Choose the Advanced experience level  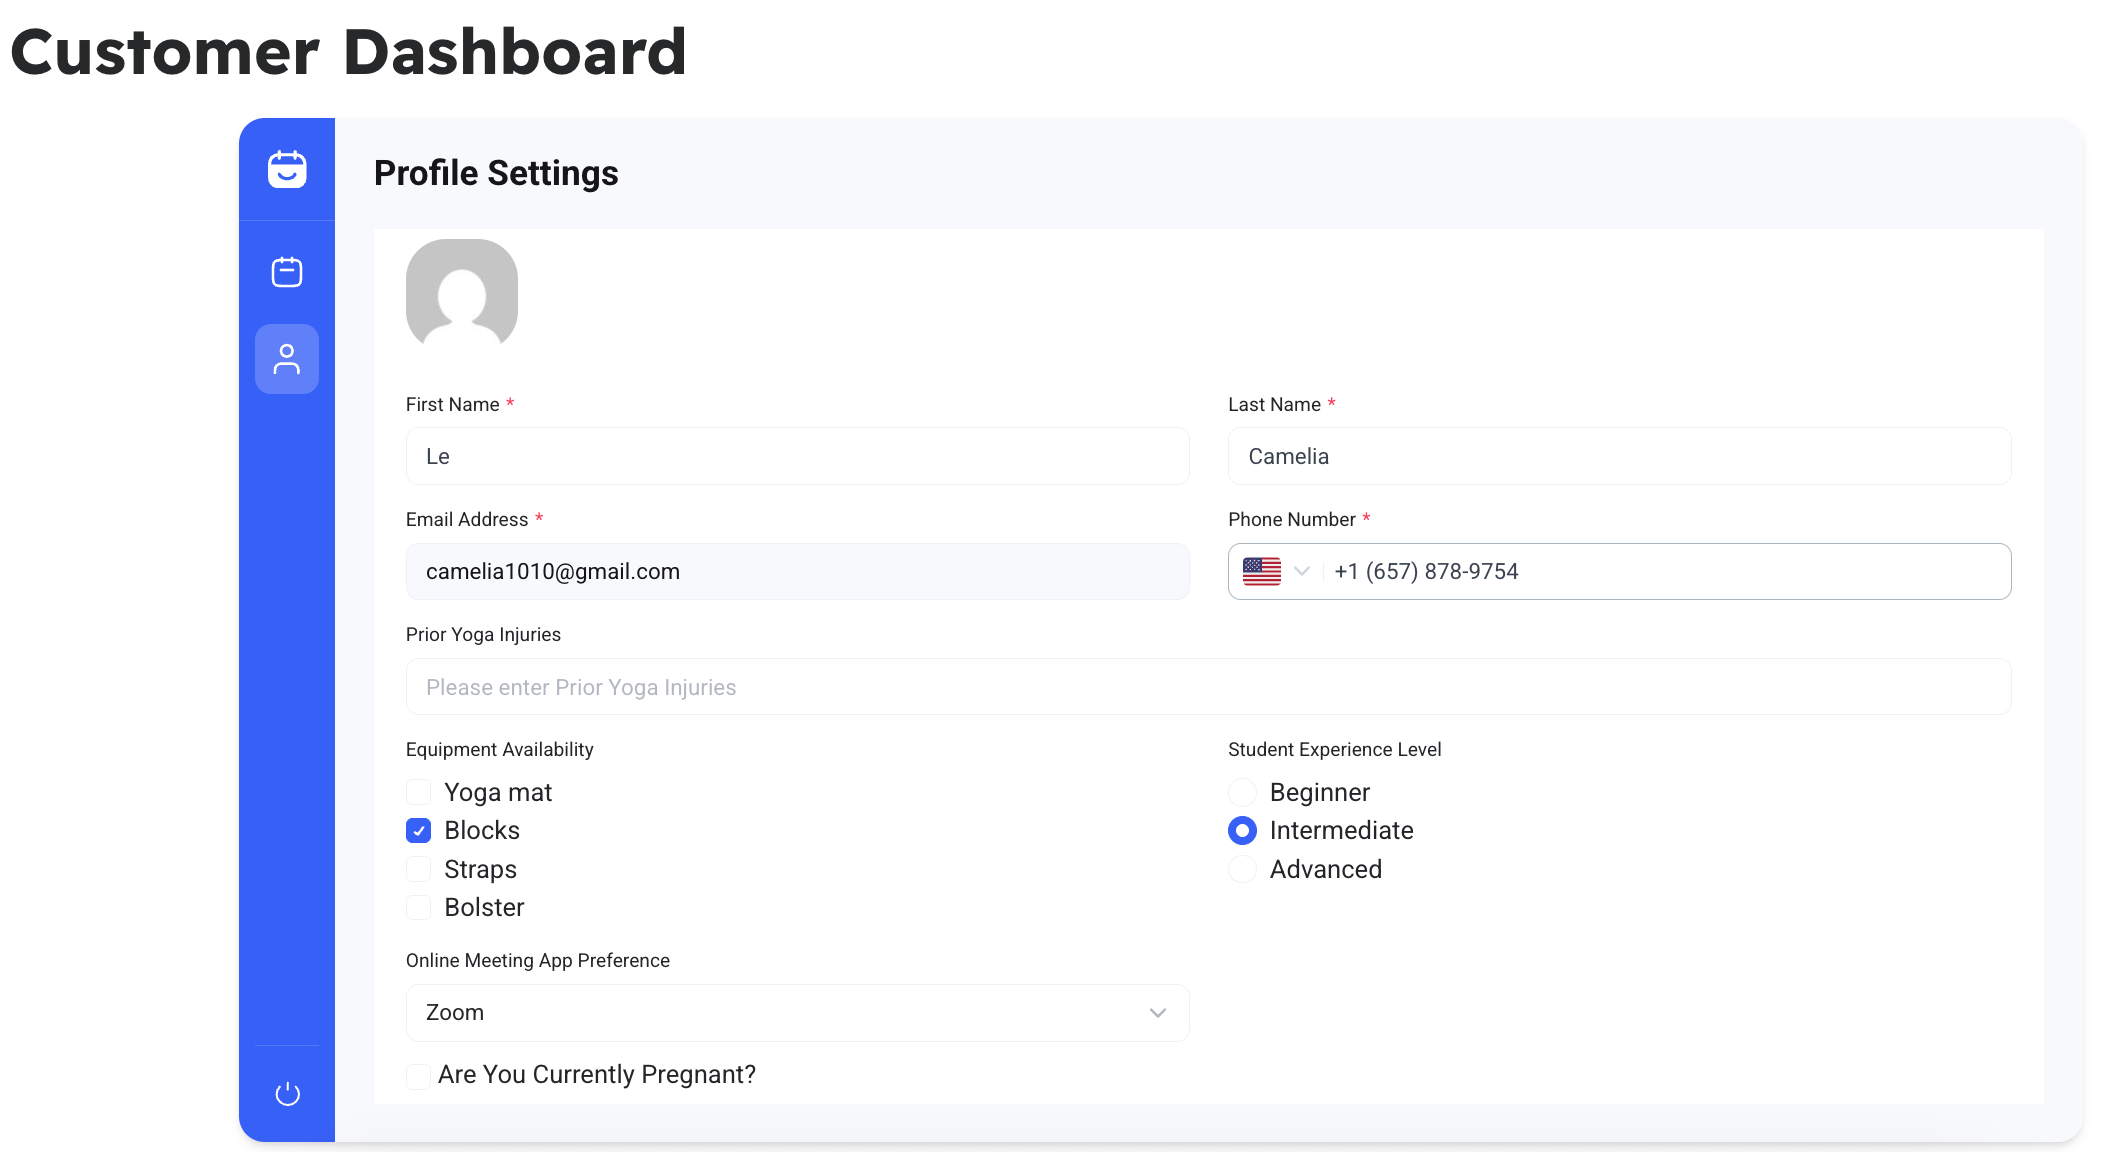pyautogui.click(x=1242, y=869)
